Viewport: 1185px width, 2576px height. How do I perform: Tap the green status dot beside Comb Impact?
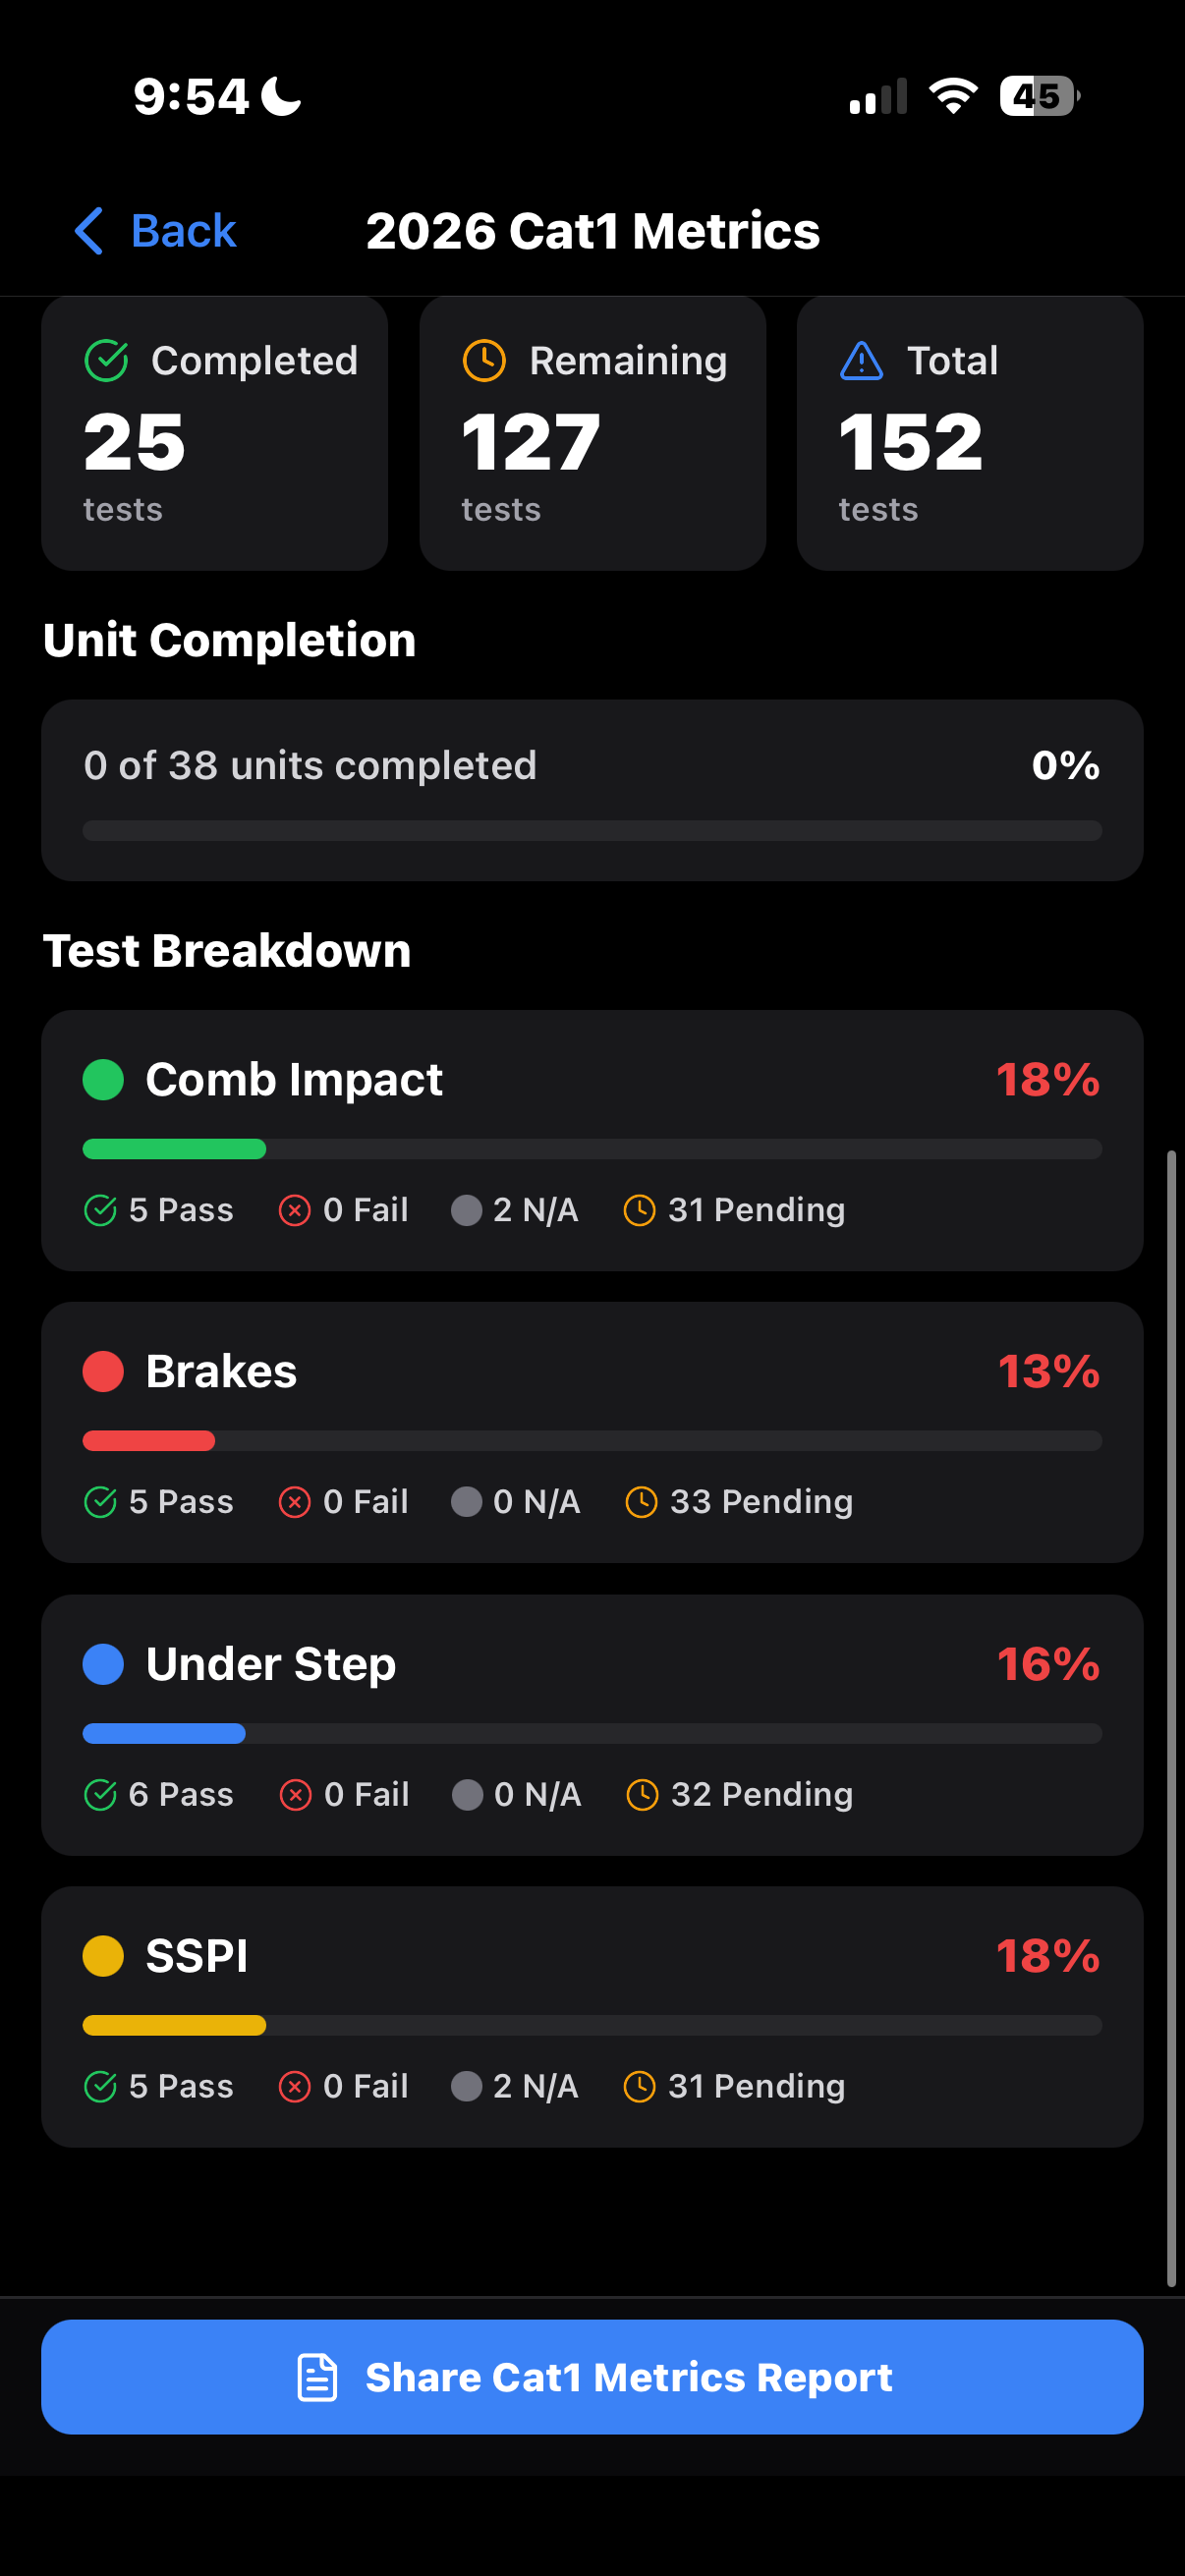pos(102,1080)
